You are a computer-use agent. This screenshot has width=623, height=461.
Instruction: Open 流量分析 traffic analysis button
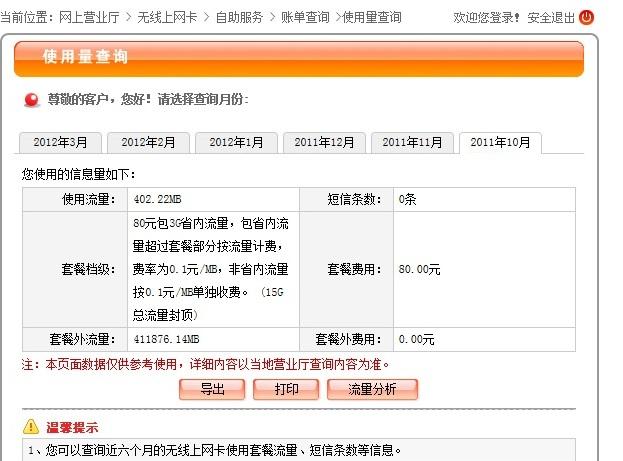point(372,389)
